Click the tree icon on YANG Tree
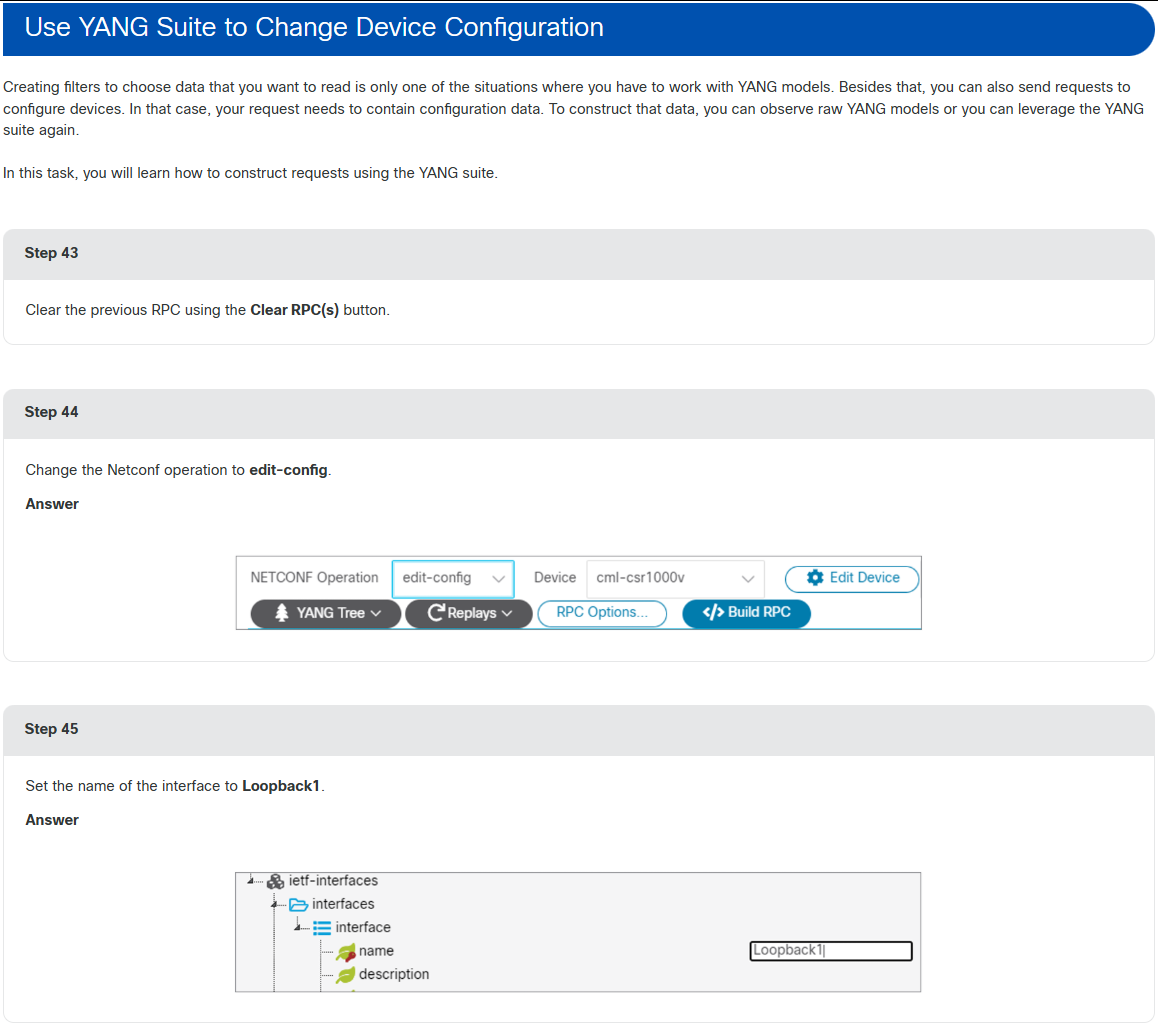Viewport: 1158px width, 1025px height. tap(281, 613)
